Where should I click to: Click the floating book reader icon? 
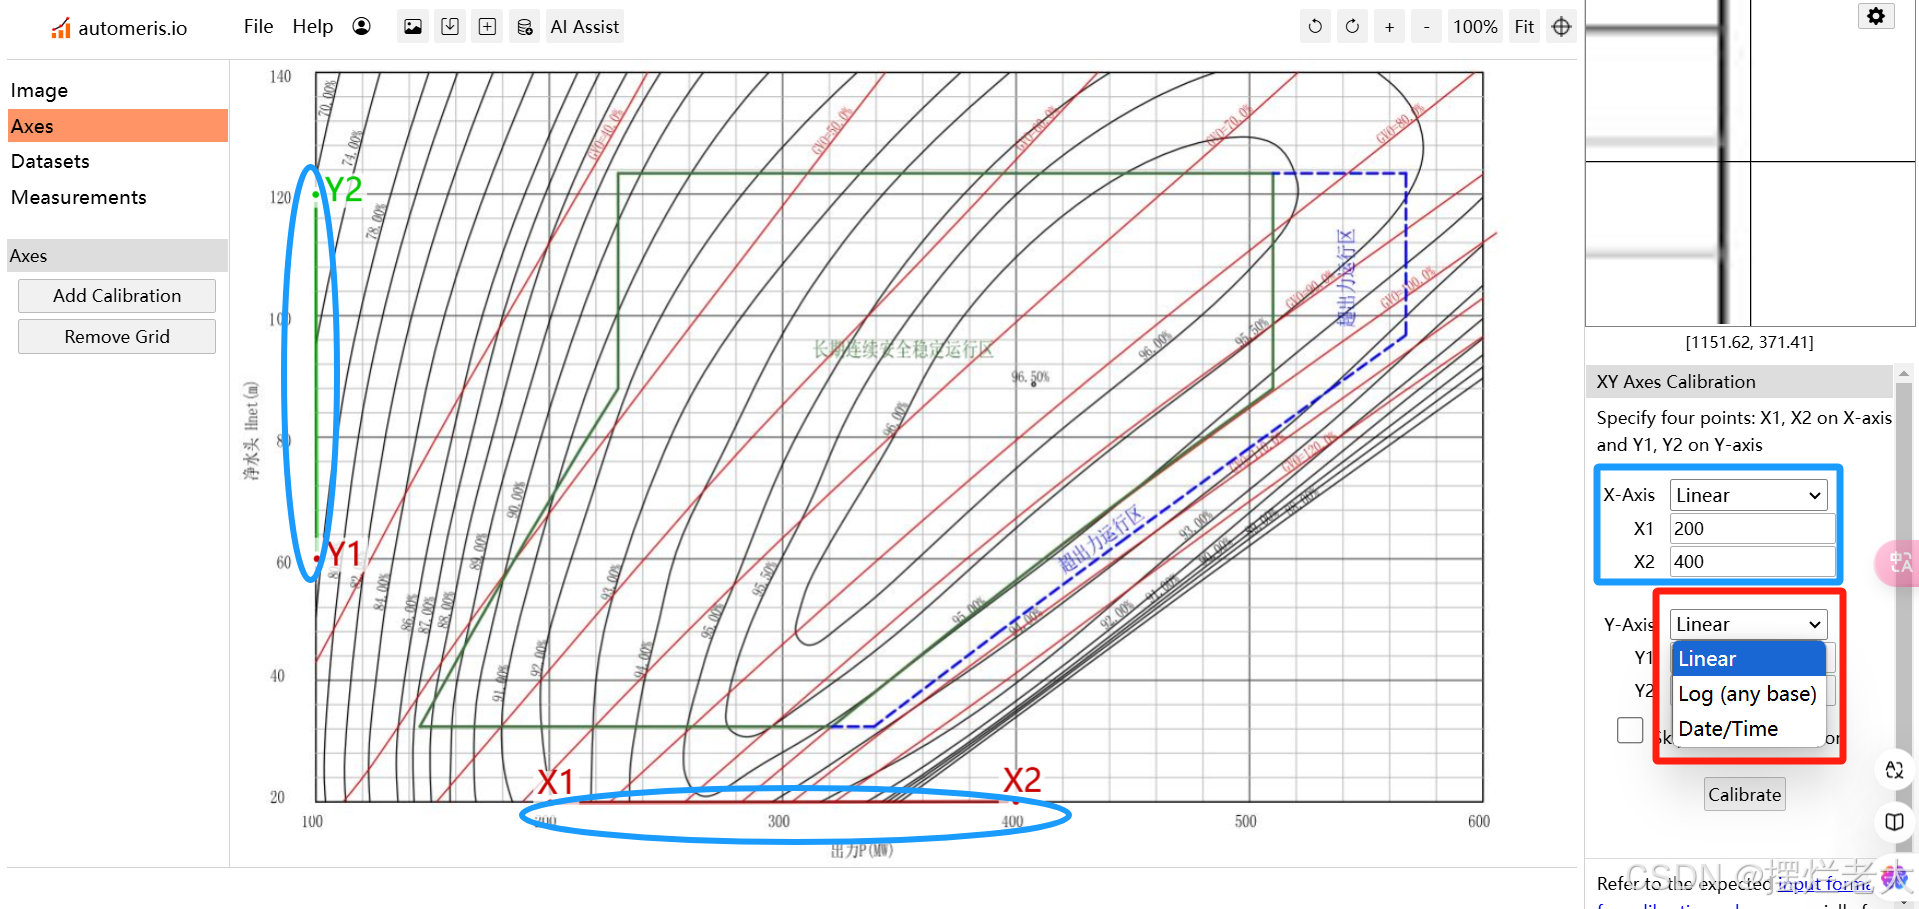tap(1894, 822)
